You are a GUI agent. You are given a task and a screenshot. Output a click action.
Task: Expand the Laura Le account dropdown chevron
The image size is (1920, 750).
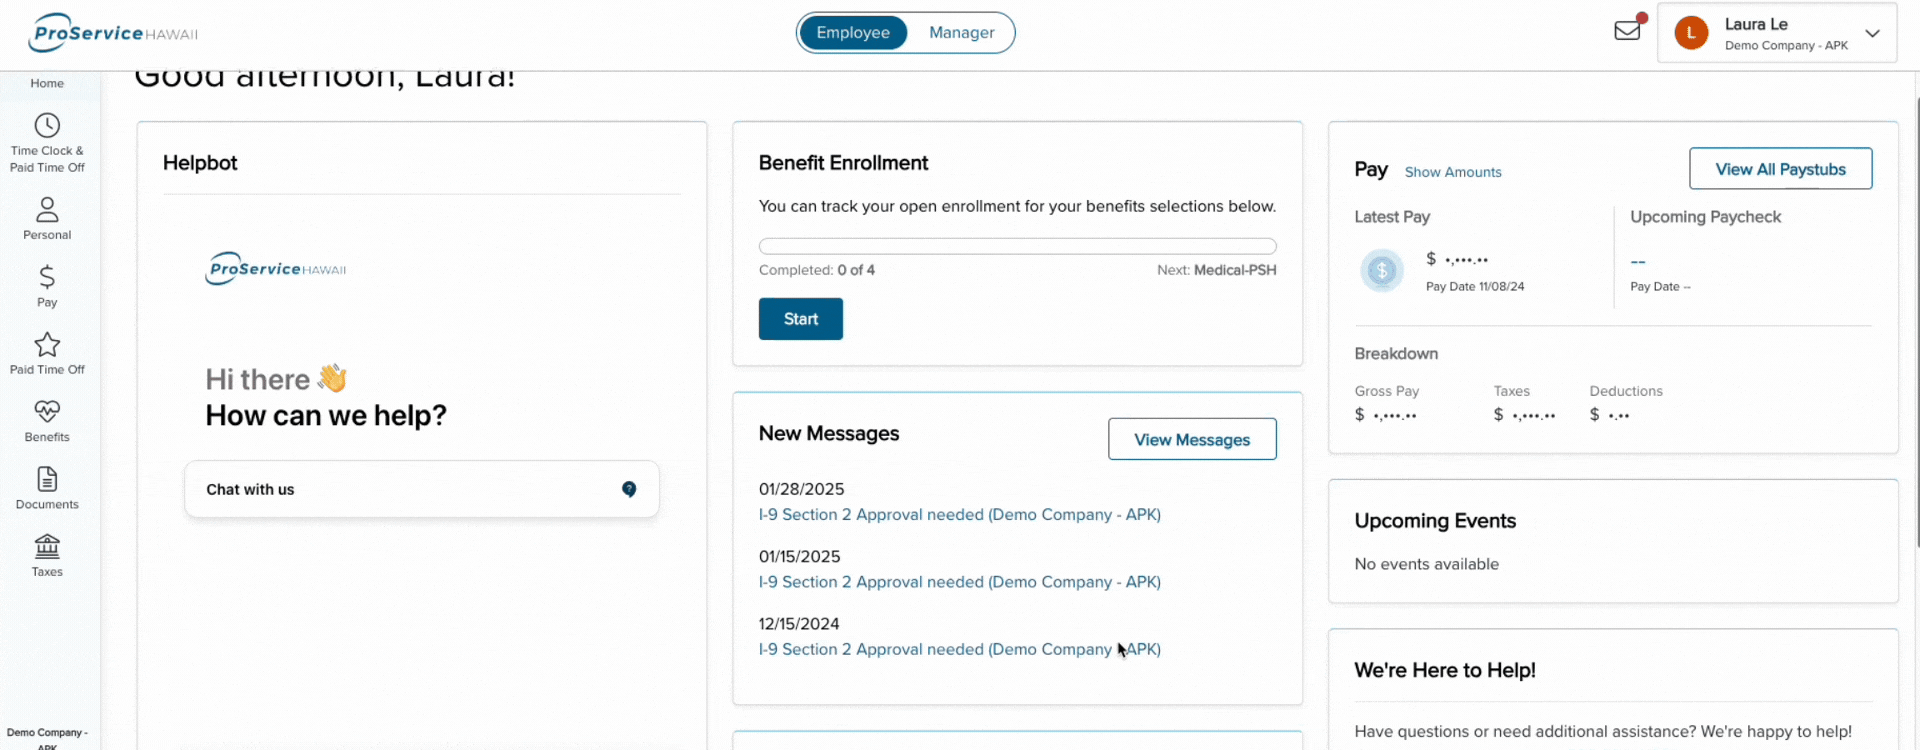click(1873, 33)
